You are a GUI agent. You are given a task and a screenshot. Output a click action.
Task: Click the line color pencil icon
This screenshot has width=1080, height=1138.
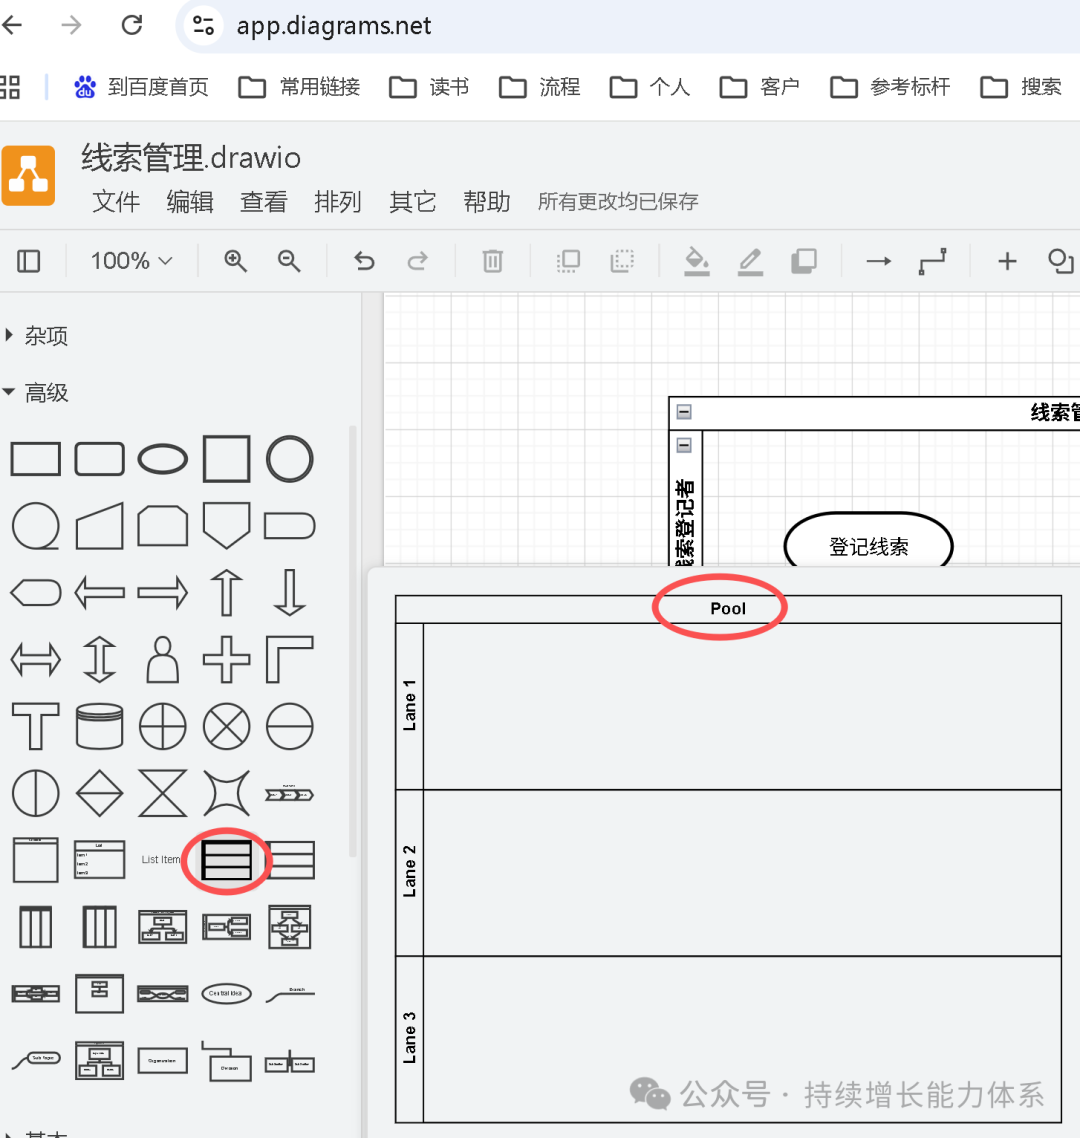[750, 261]
